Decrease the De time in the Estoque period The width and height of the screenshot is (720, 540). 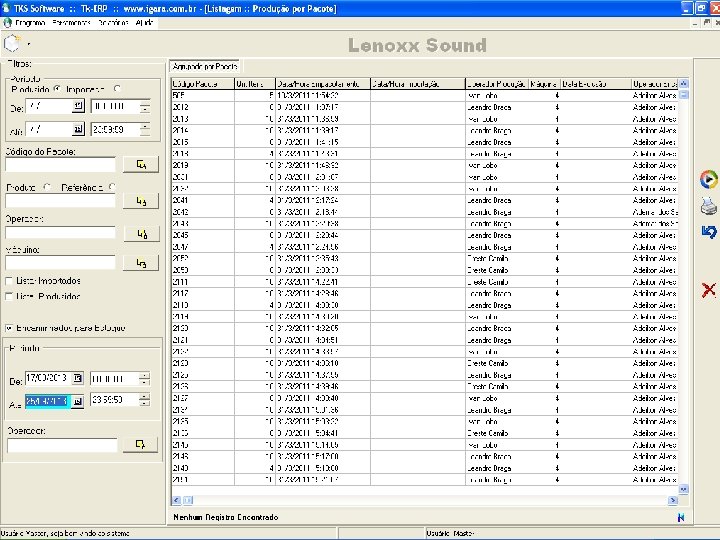[x=144, y=382]
